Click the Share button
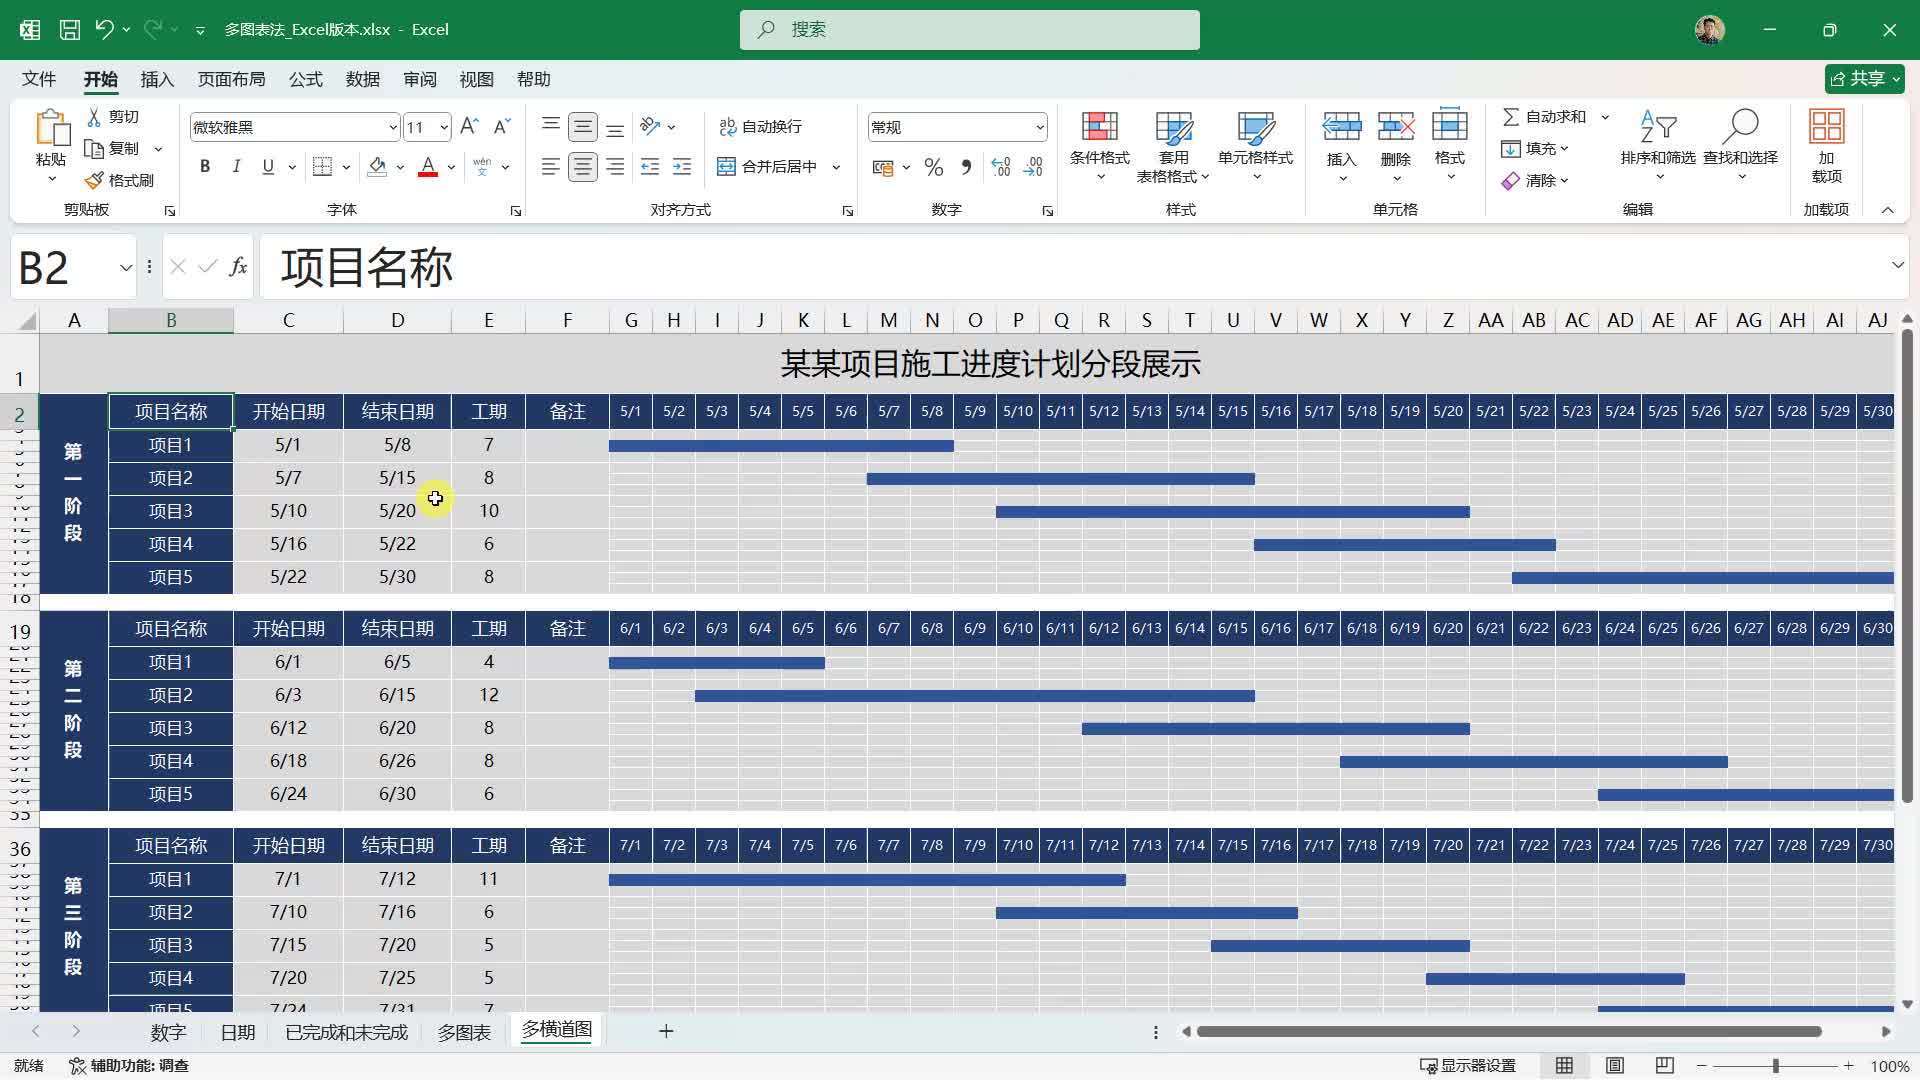The width and height of the screenshot is (1920, 1080). pos(1863,79)
